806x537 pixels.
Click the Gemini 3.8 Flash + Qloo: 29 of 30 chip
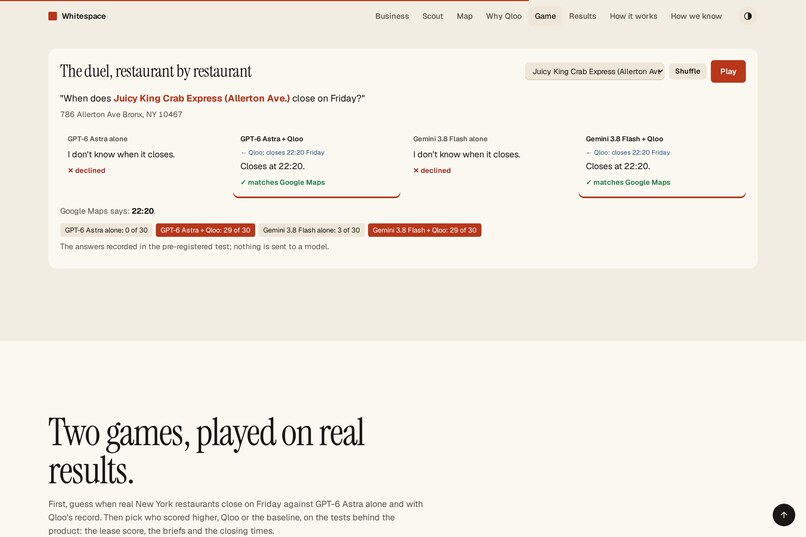tap(425, 230)
